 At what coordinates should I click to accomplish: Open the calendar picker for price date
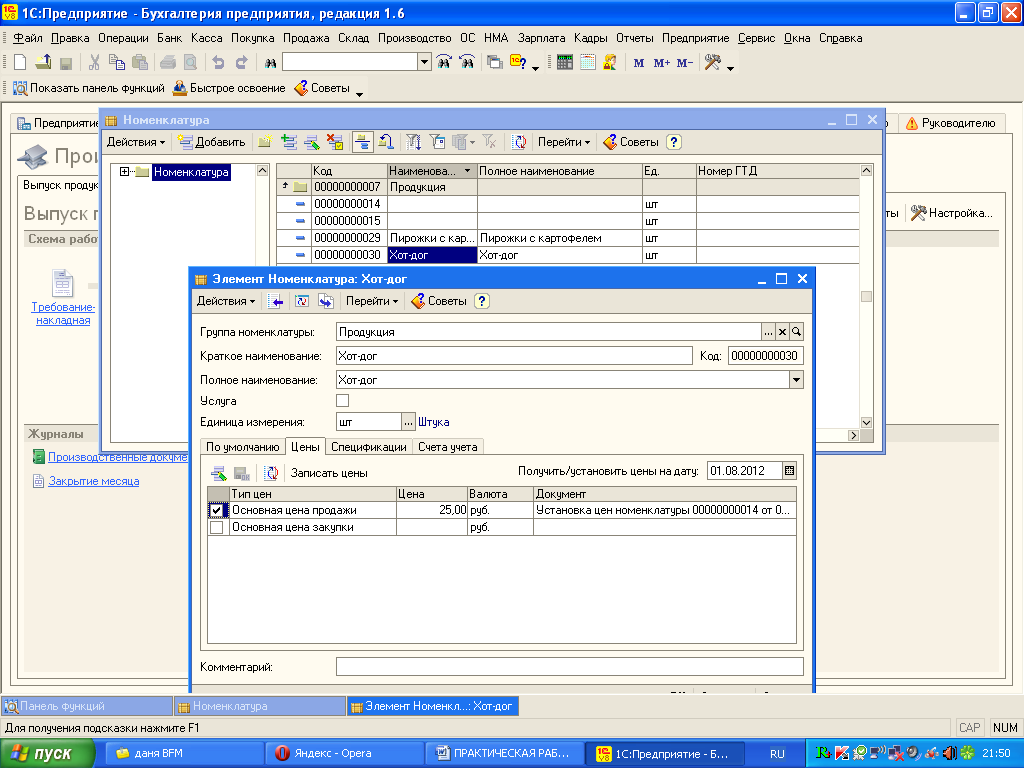[x=789, y=471]
